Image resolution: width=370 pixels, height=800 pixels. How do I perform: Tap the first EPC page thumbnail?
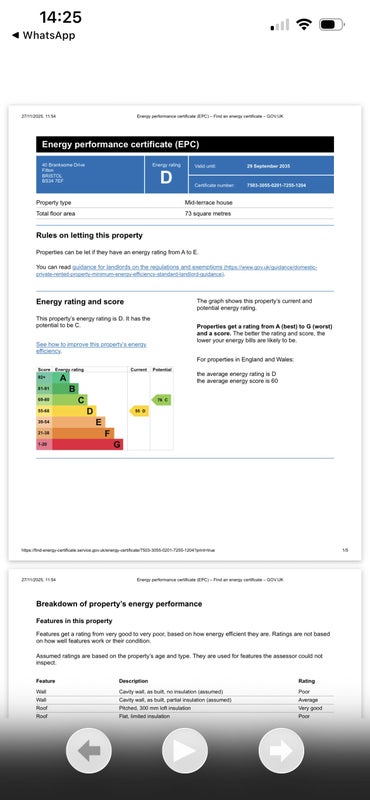click(185, 333)
